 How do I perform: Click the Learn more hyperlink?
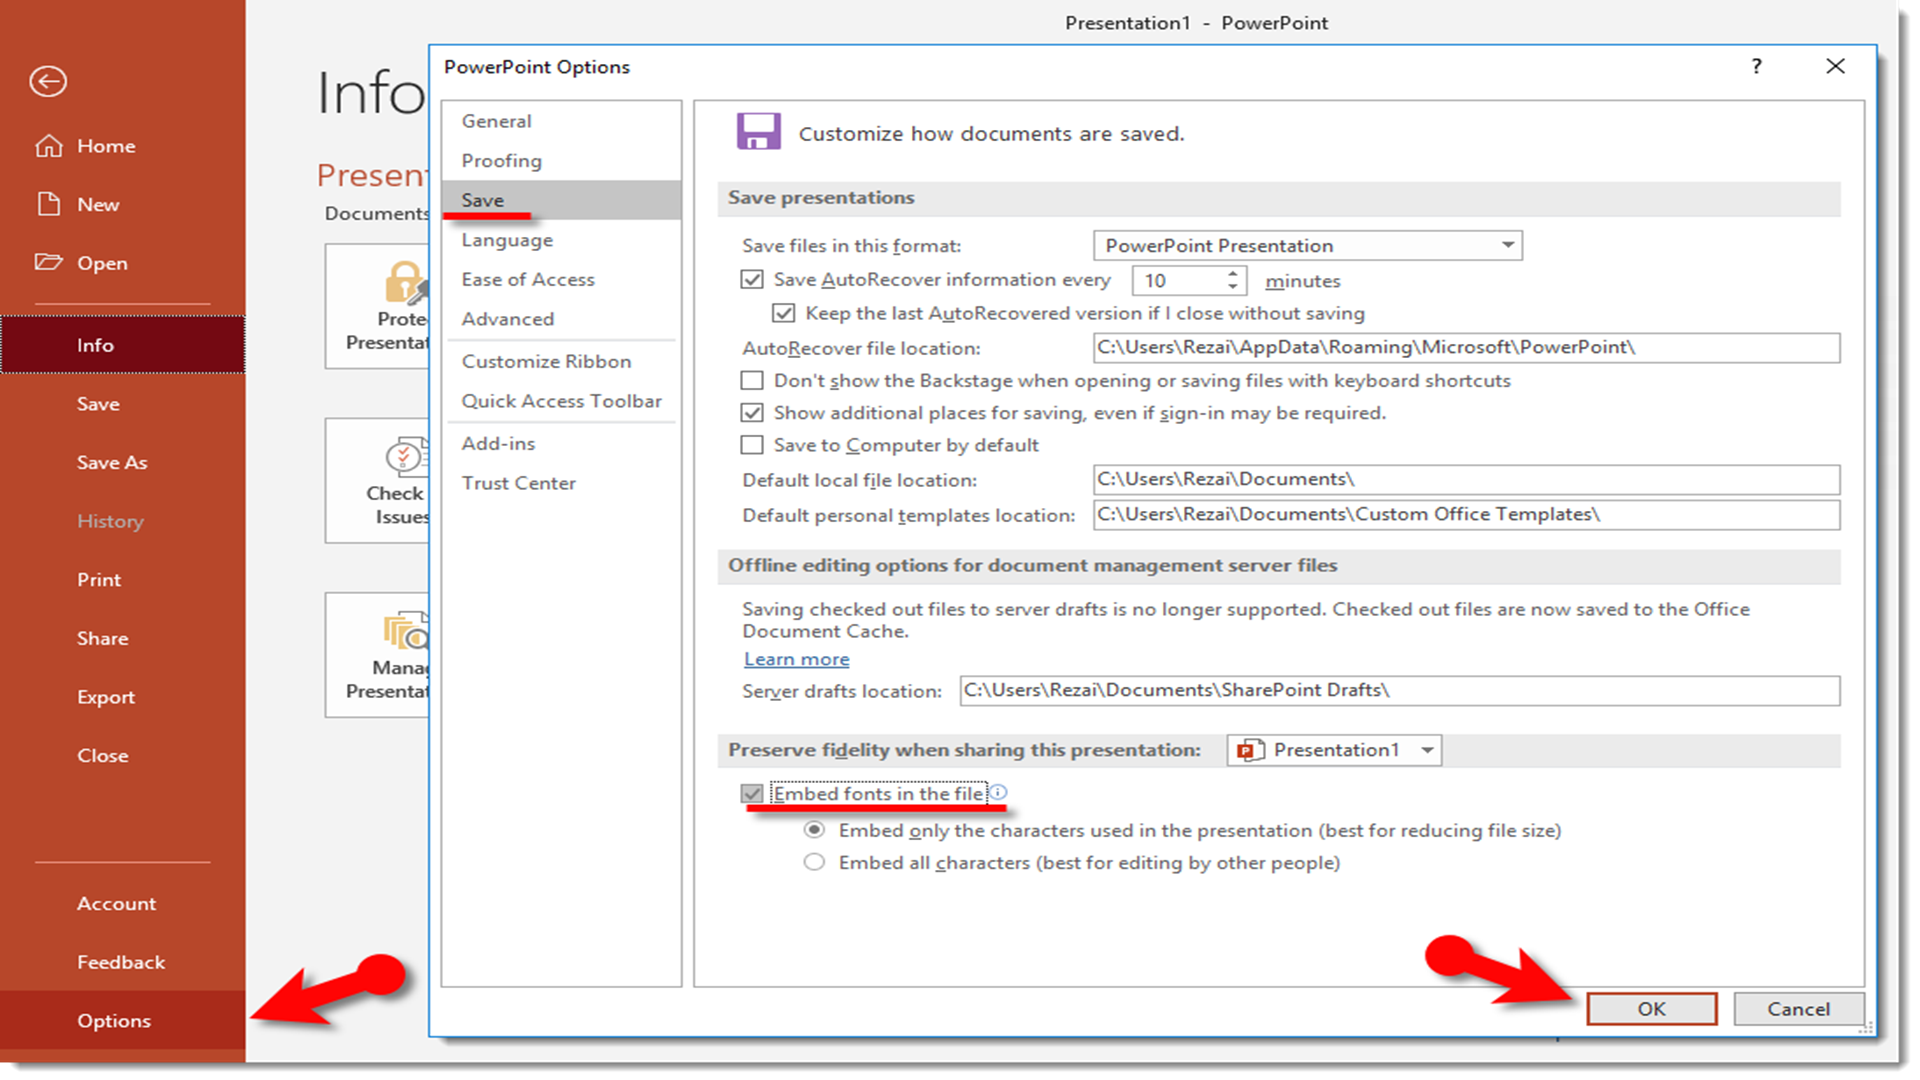coord(794,658)
